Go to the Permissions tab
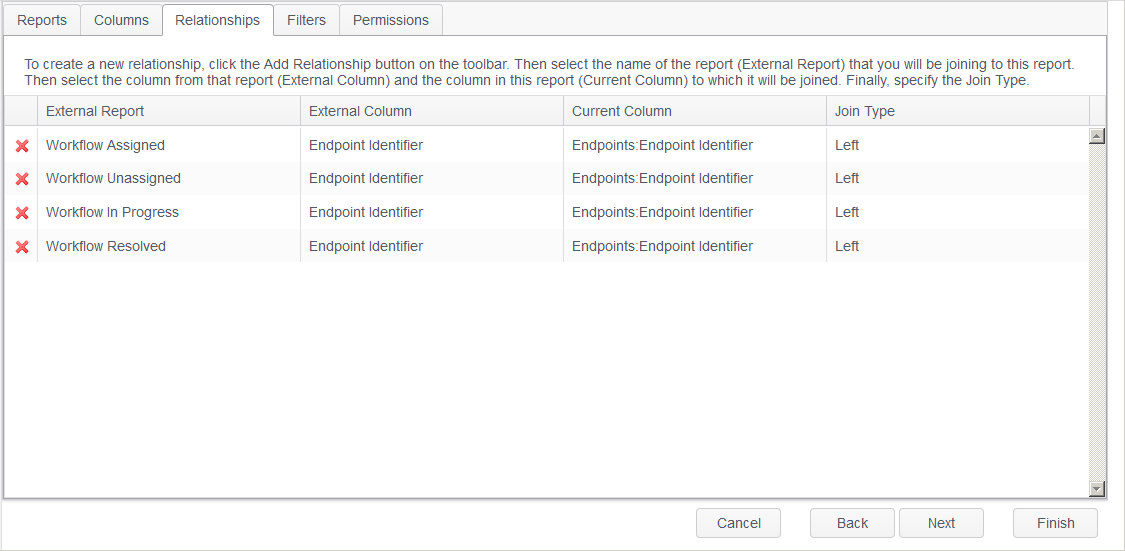This screenshot has height=551, width=1125. pyautogui.click(x=391, y=20)
